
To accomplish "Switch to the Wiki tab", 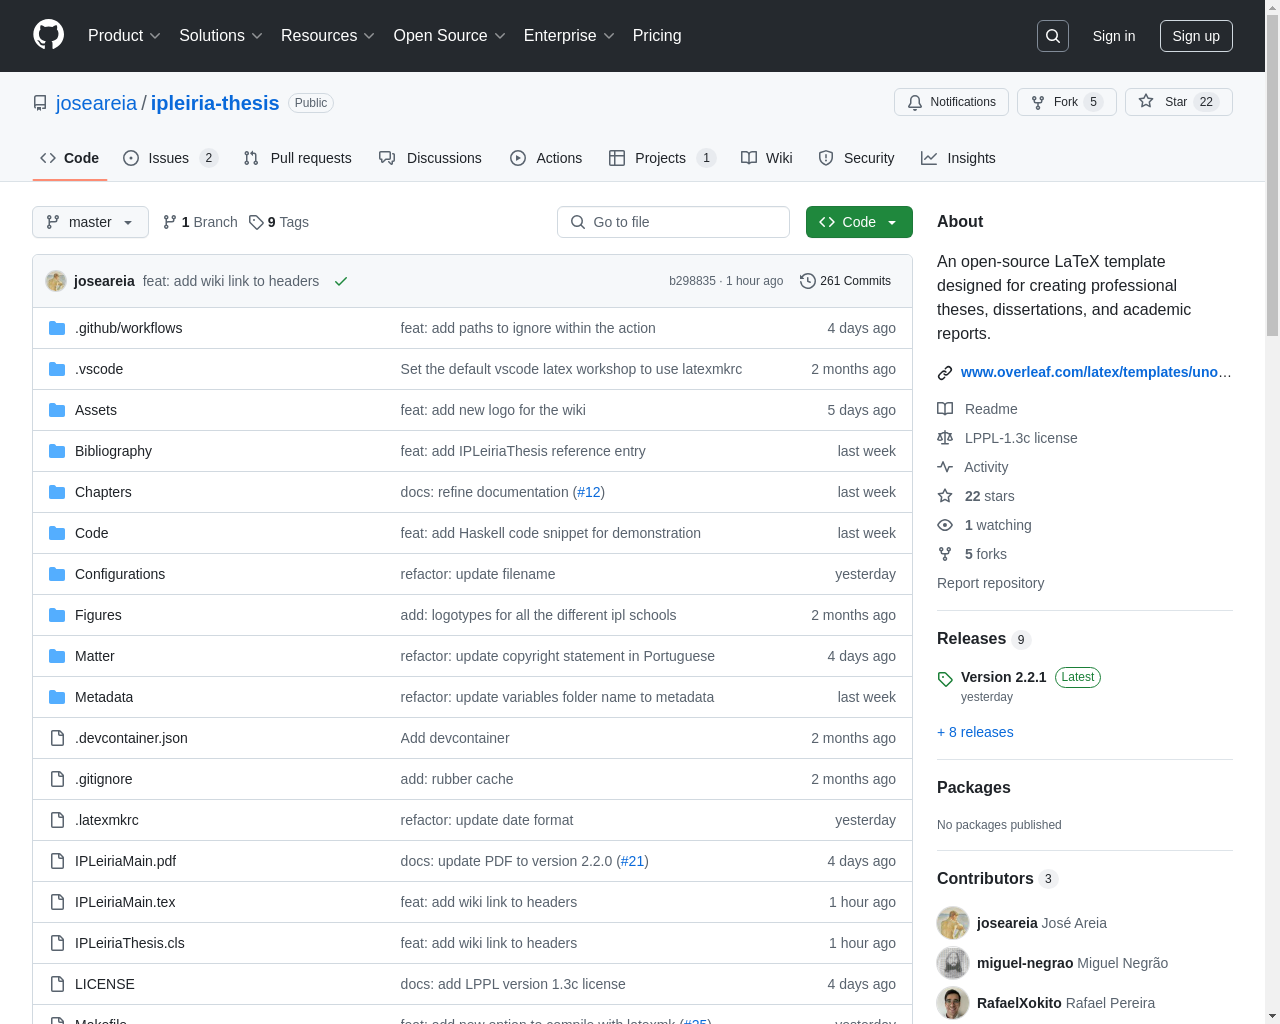I will 766,158.
